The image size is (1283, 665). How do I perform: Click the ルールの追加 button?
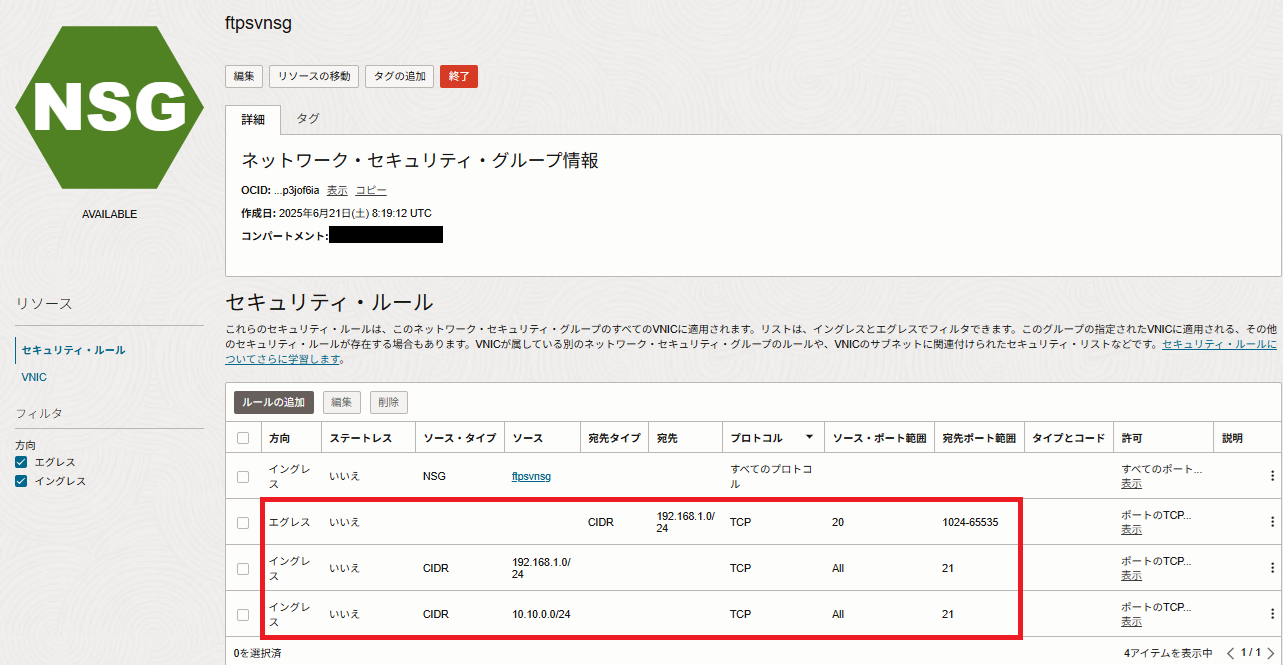click(x=274, y=402)
